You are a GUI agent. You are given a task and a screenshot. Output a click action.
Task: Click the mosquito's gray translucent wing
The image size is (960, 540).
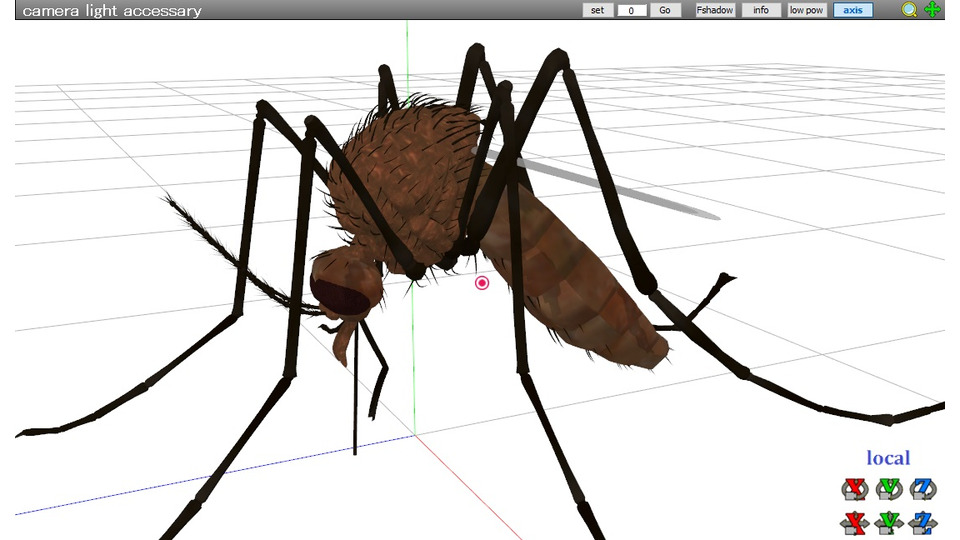click(x=620, y=187)
